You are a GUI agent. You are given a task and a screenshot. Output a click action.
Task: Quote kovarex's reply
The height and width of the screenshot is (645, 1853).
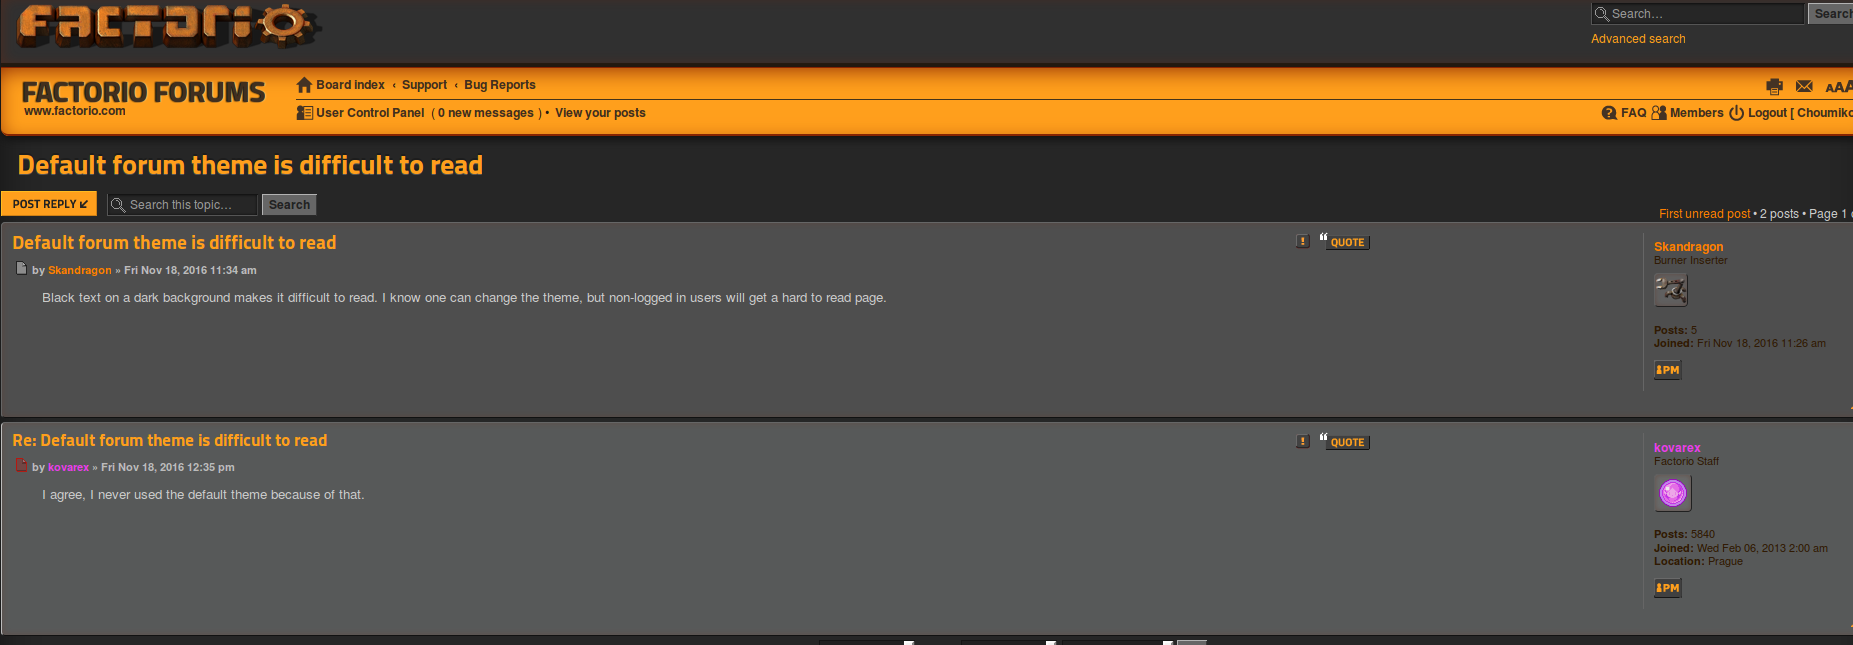[x=1344, y=441]
